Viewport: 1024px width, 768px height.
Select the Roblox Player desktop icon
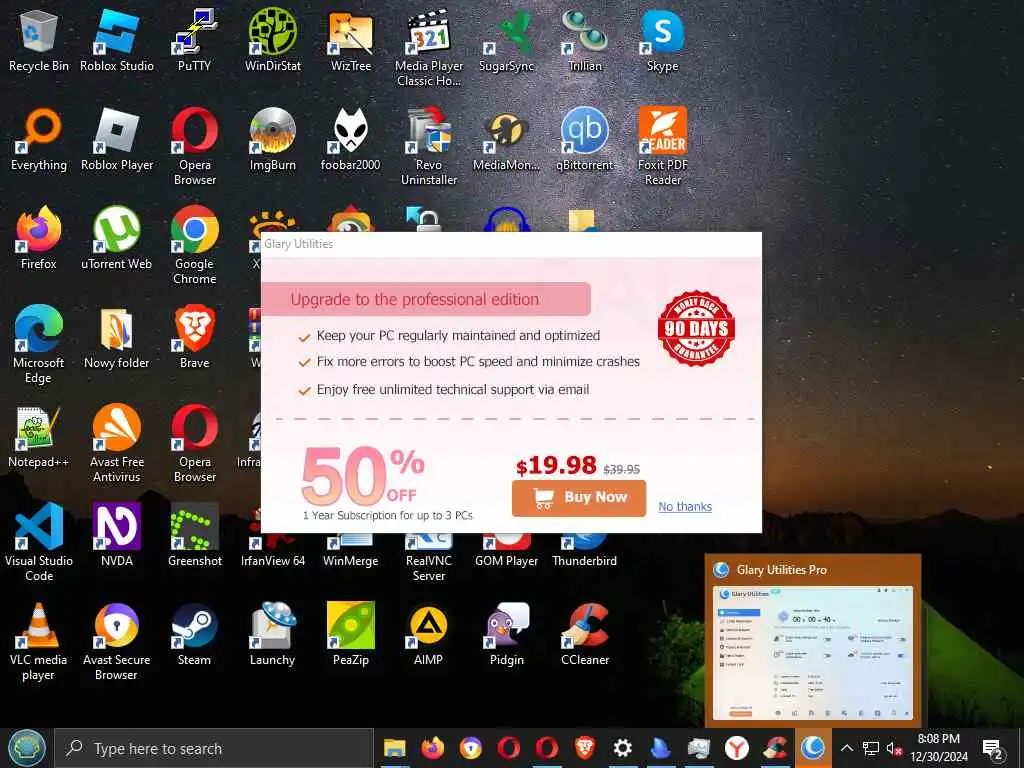point(117,139)
